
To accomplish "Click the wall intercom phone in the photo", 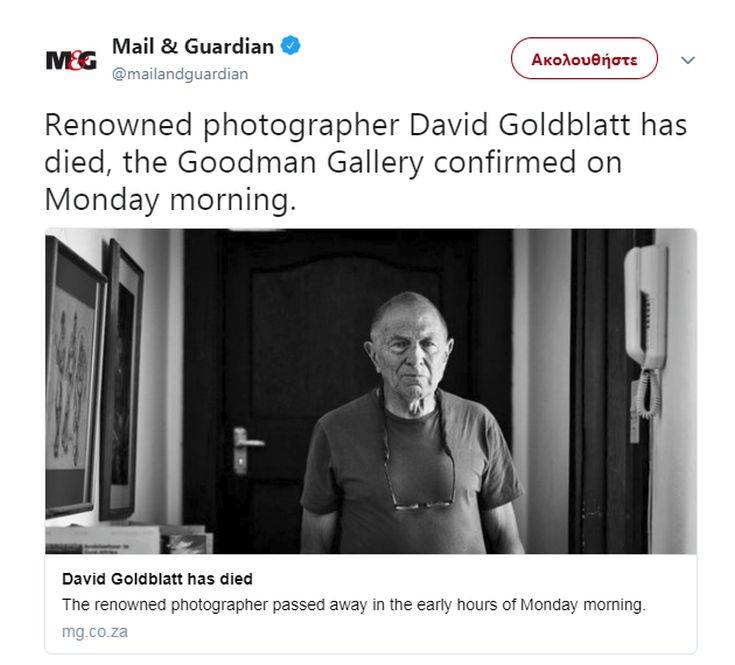I will [x=646, y=330].
